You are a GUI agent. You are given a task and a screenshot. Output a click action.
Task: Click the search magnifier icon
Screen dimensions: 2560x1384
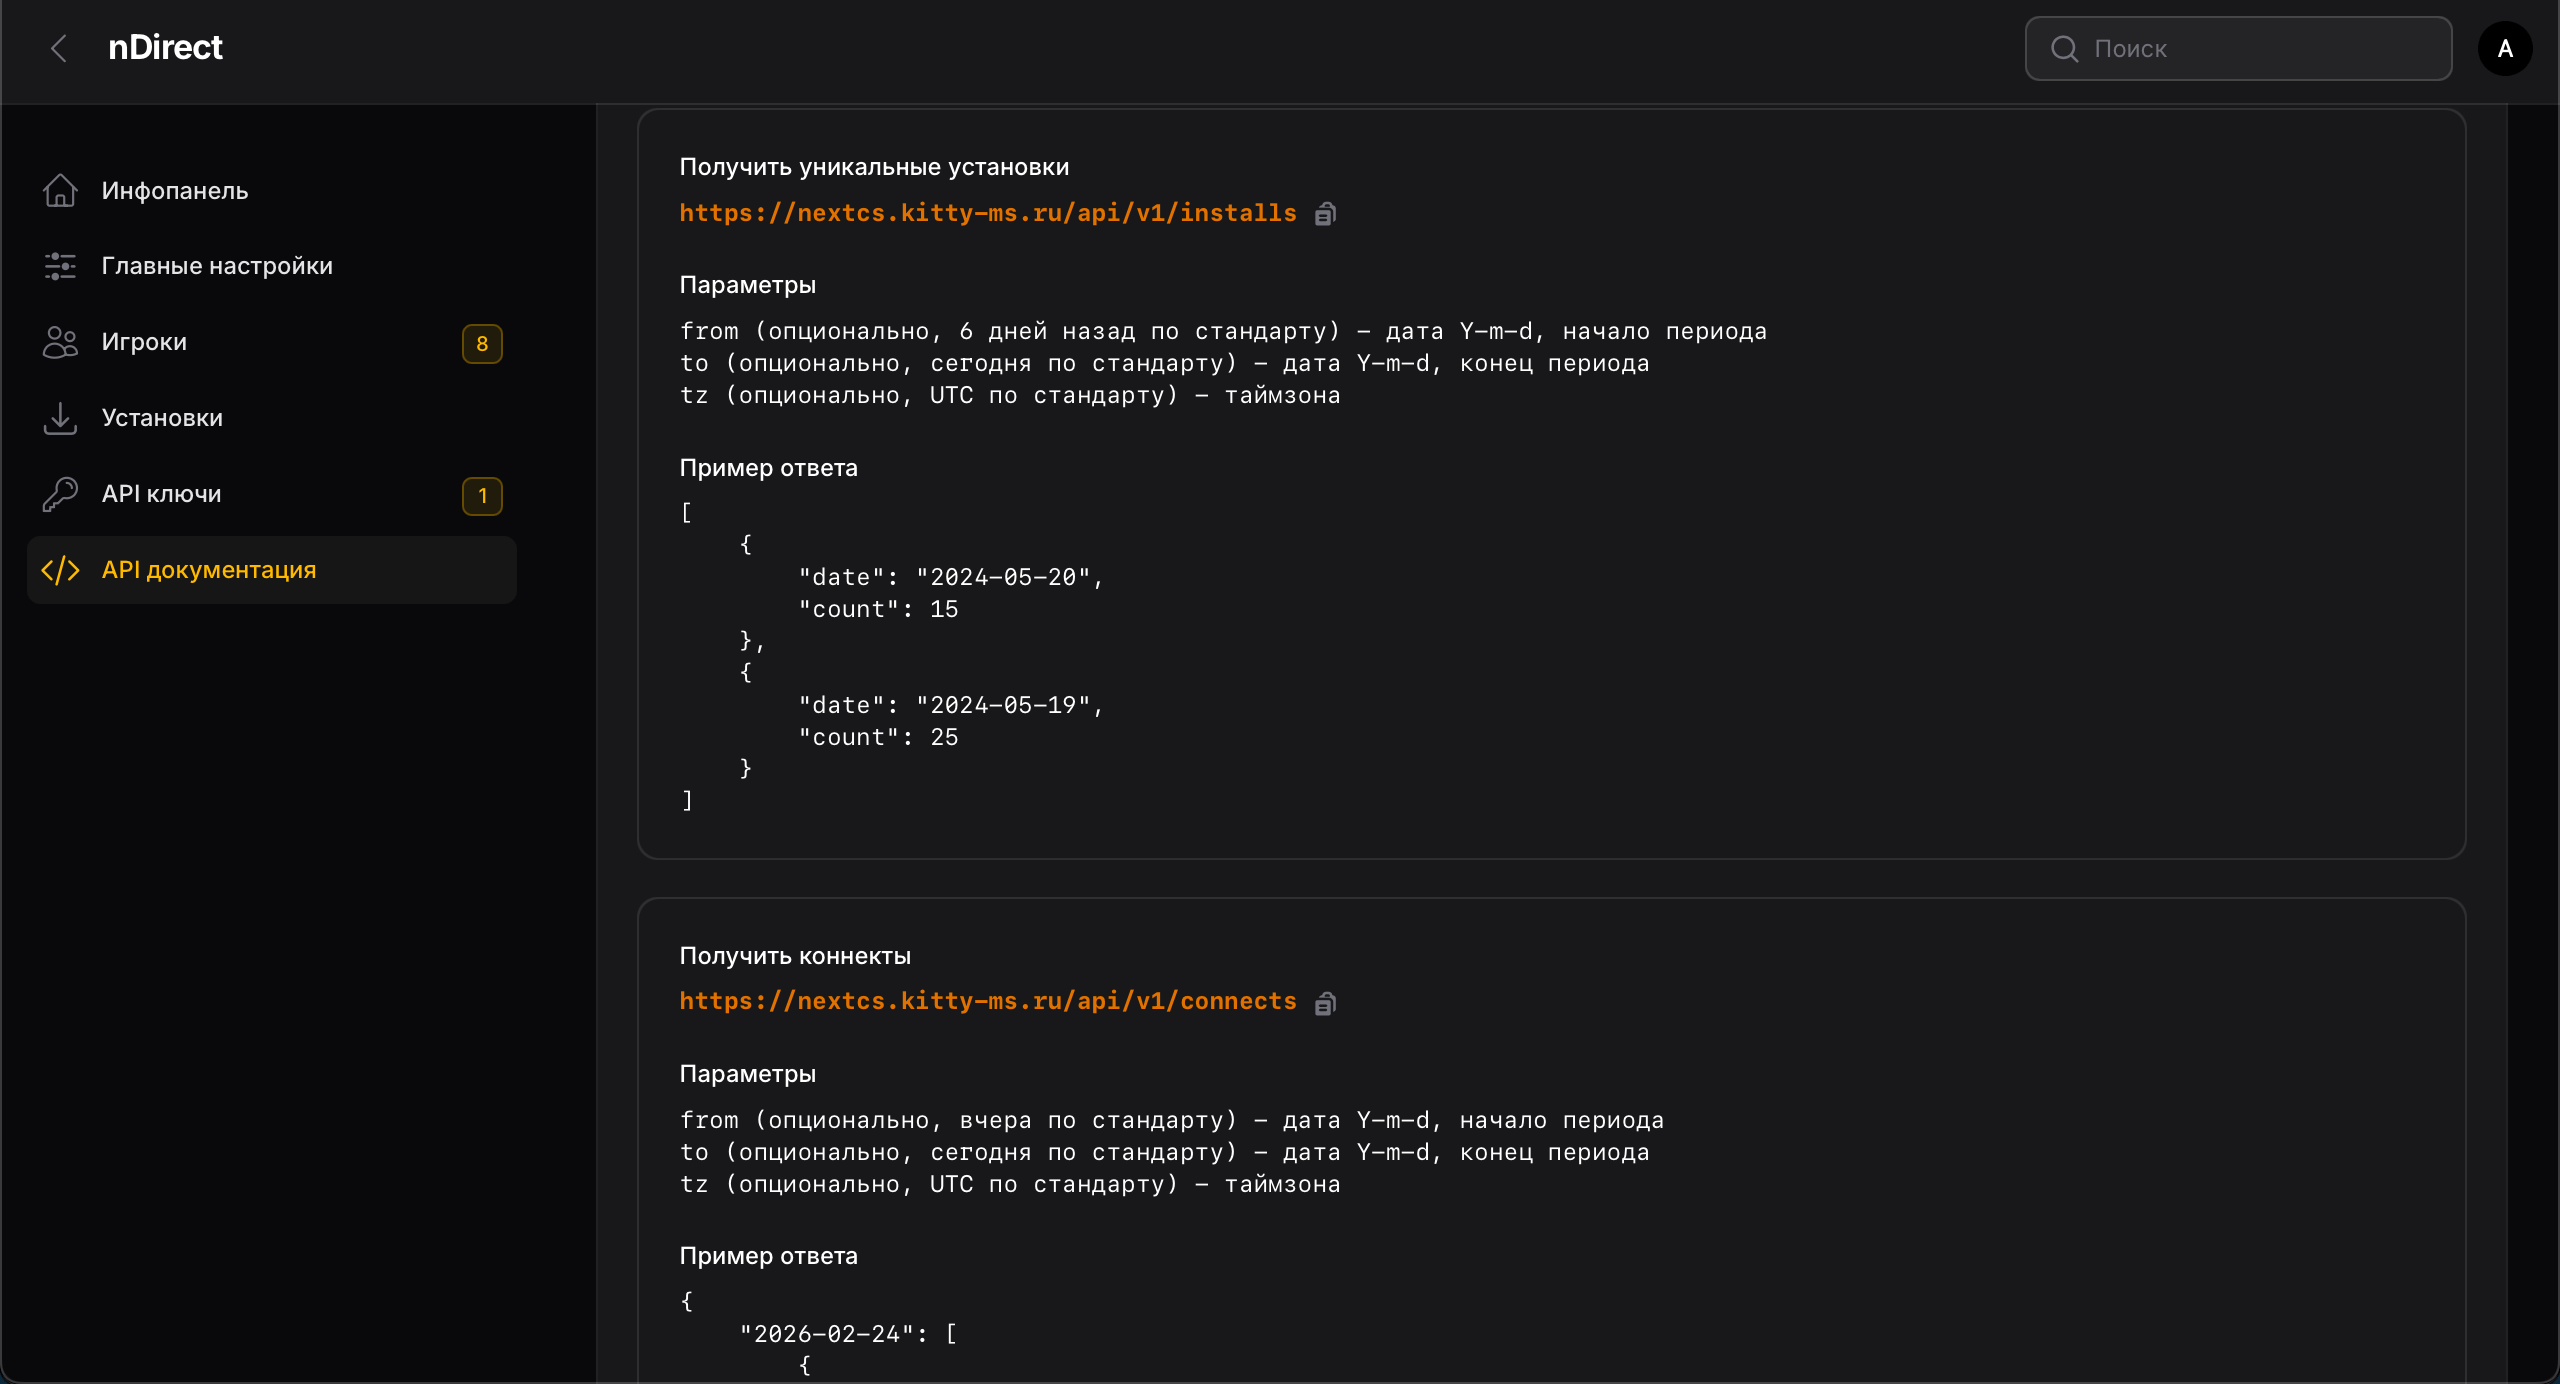tap(2064, 48)
